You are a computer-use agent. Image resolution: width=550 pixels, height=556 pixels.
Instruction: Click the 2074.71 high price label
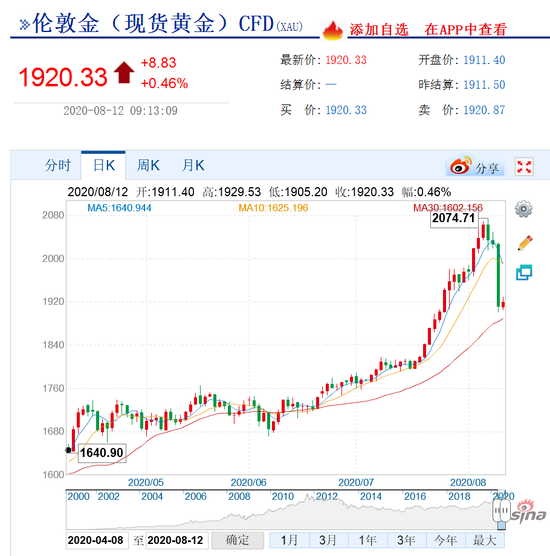click(x=454, y=218)
